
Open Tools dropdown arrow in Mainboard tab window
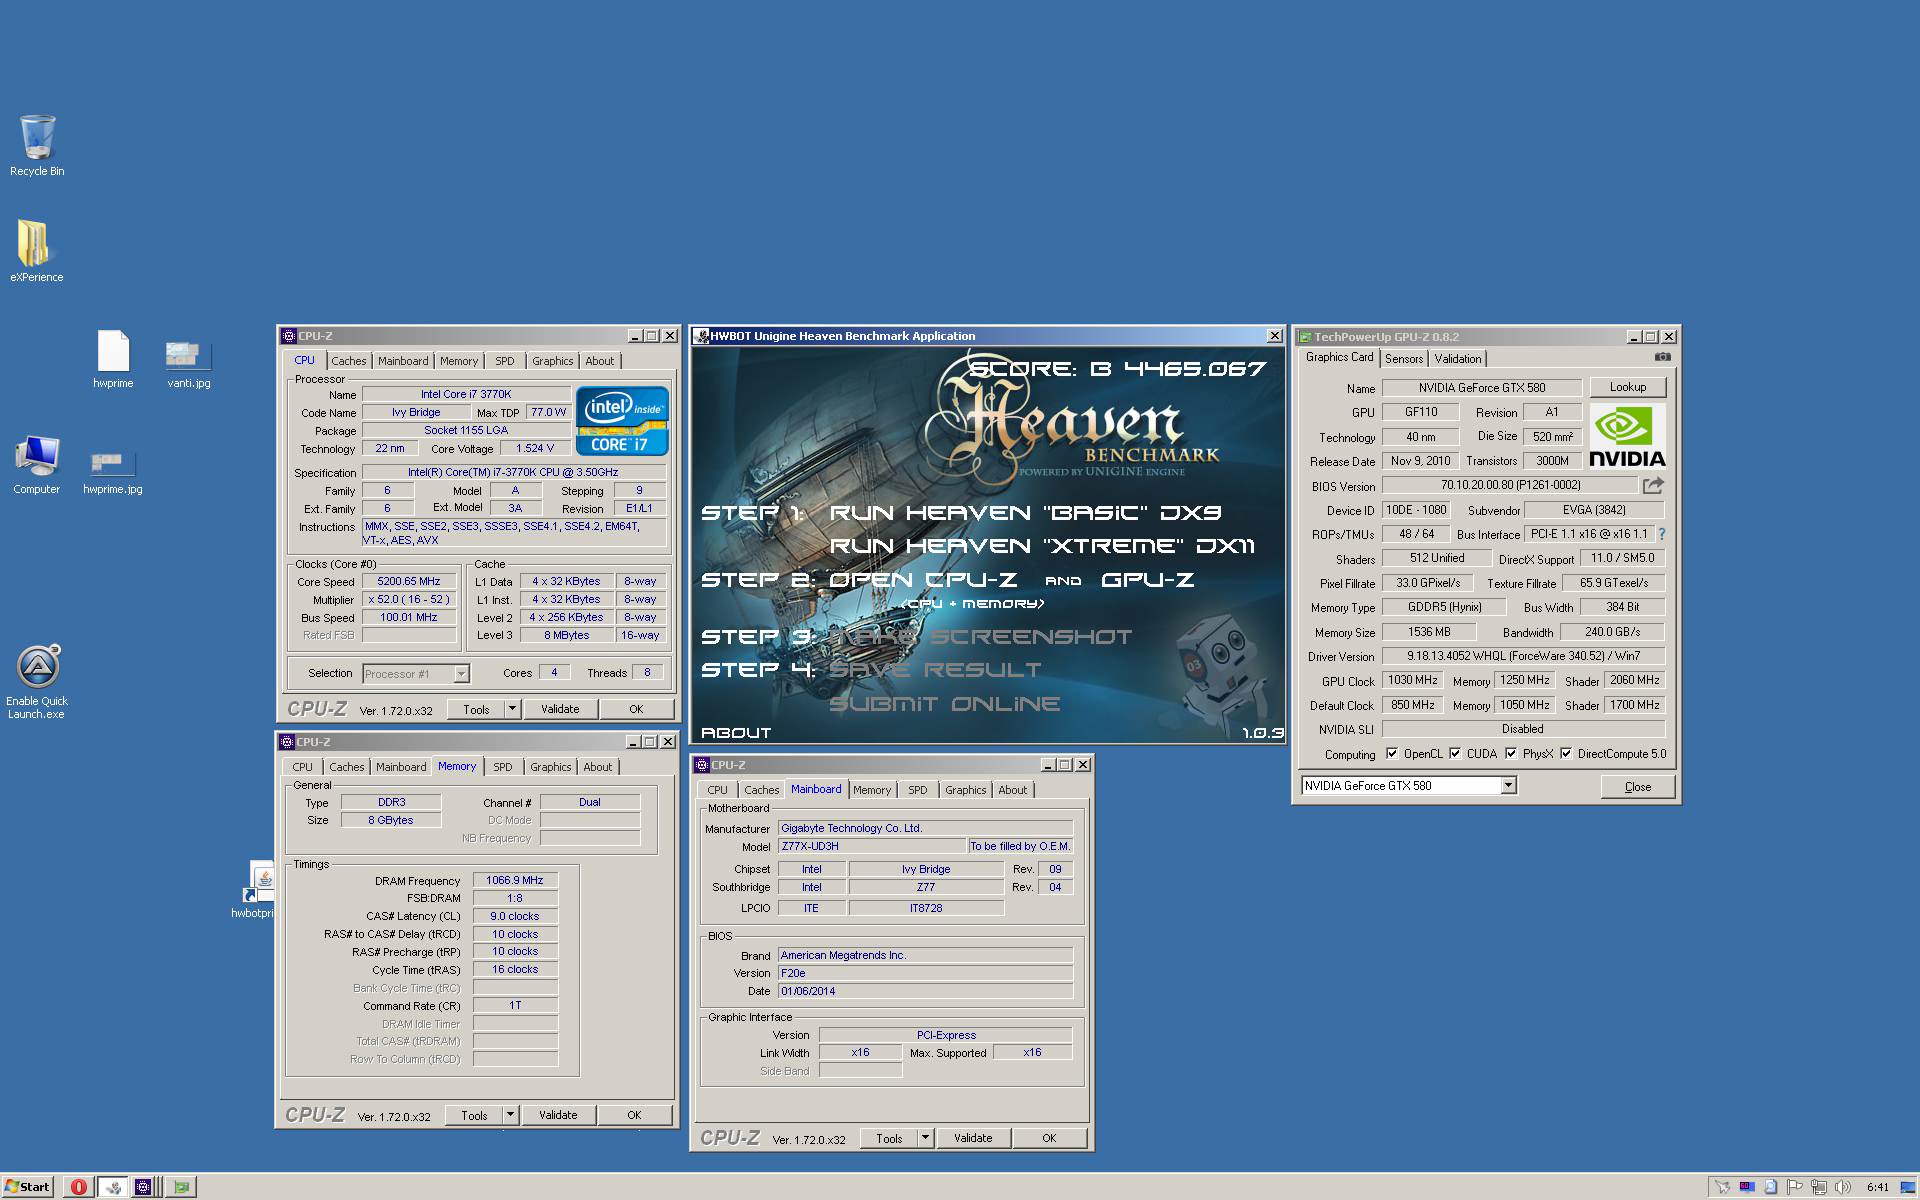pos(925,1138)
